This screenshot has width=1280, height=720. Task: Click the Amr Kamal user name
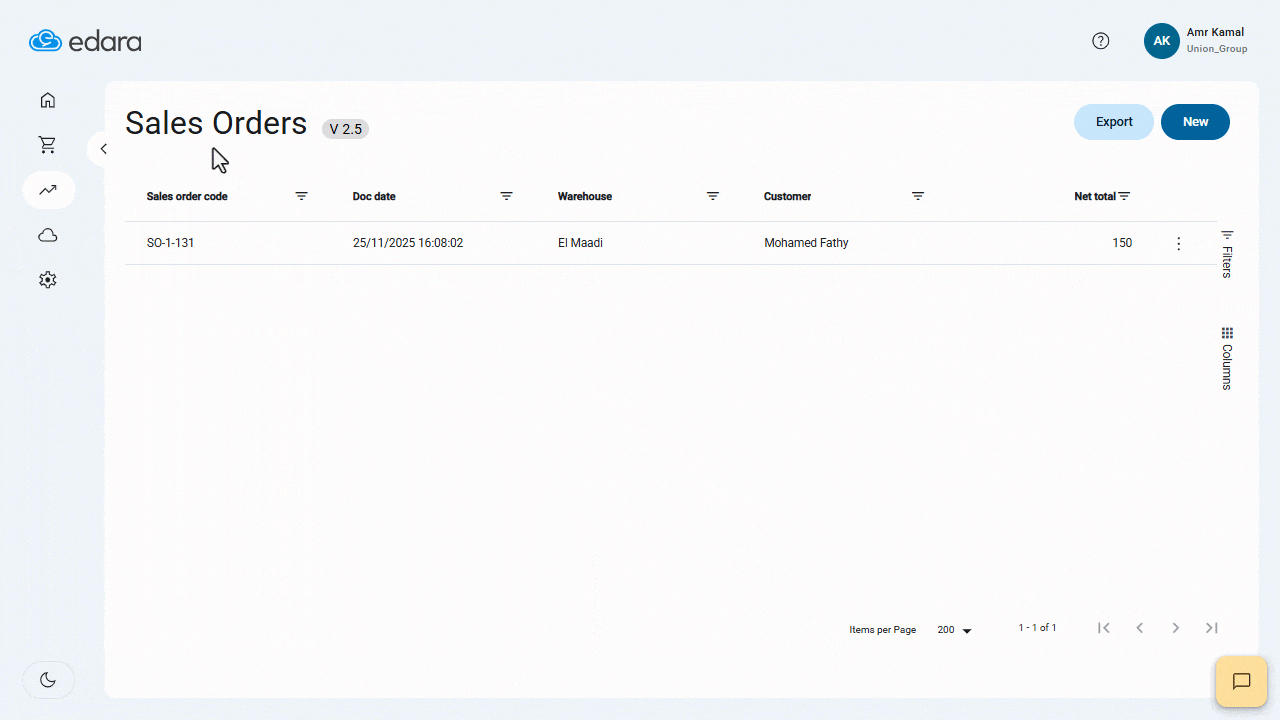1215,32
